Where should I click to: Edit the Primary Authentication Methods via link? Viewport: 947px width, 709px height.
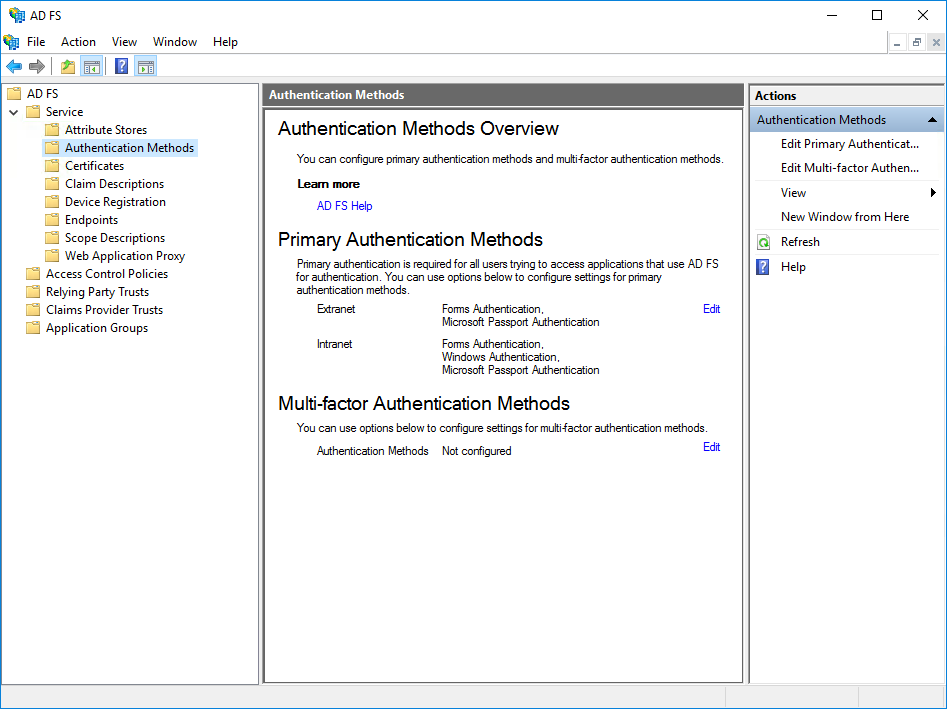pyautogui.click(x=711, y=309)
